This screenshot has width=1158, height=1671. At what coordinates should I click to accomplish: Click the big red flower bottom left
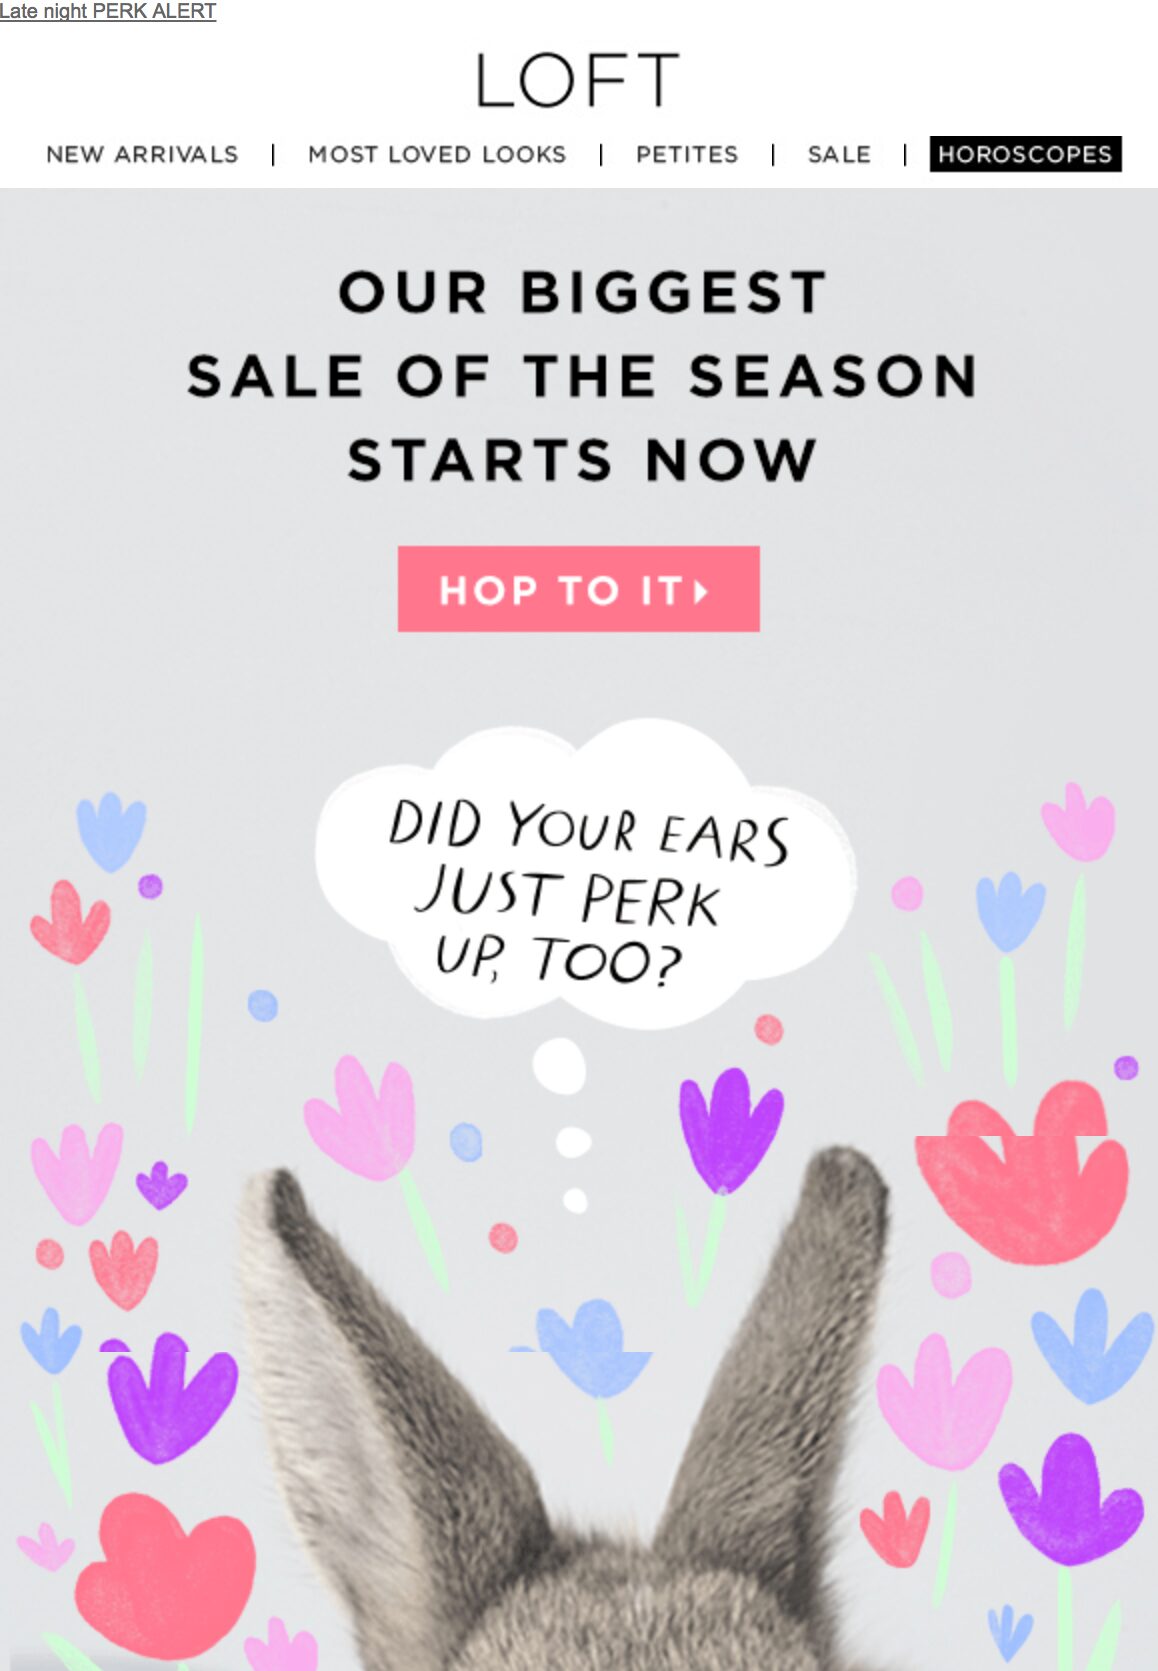point(166,1577)
